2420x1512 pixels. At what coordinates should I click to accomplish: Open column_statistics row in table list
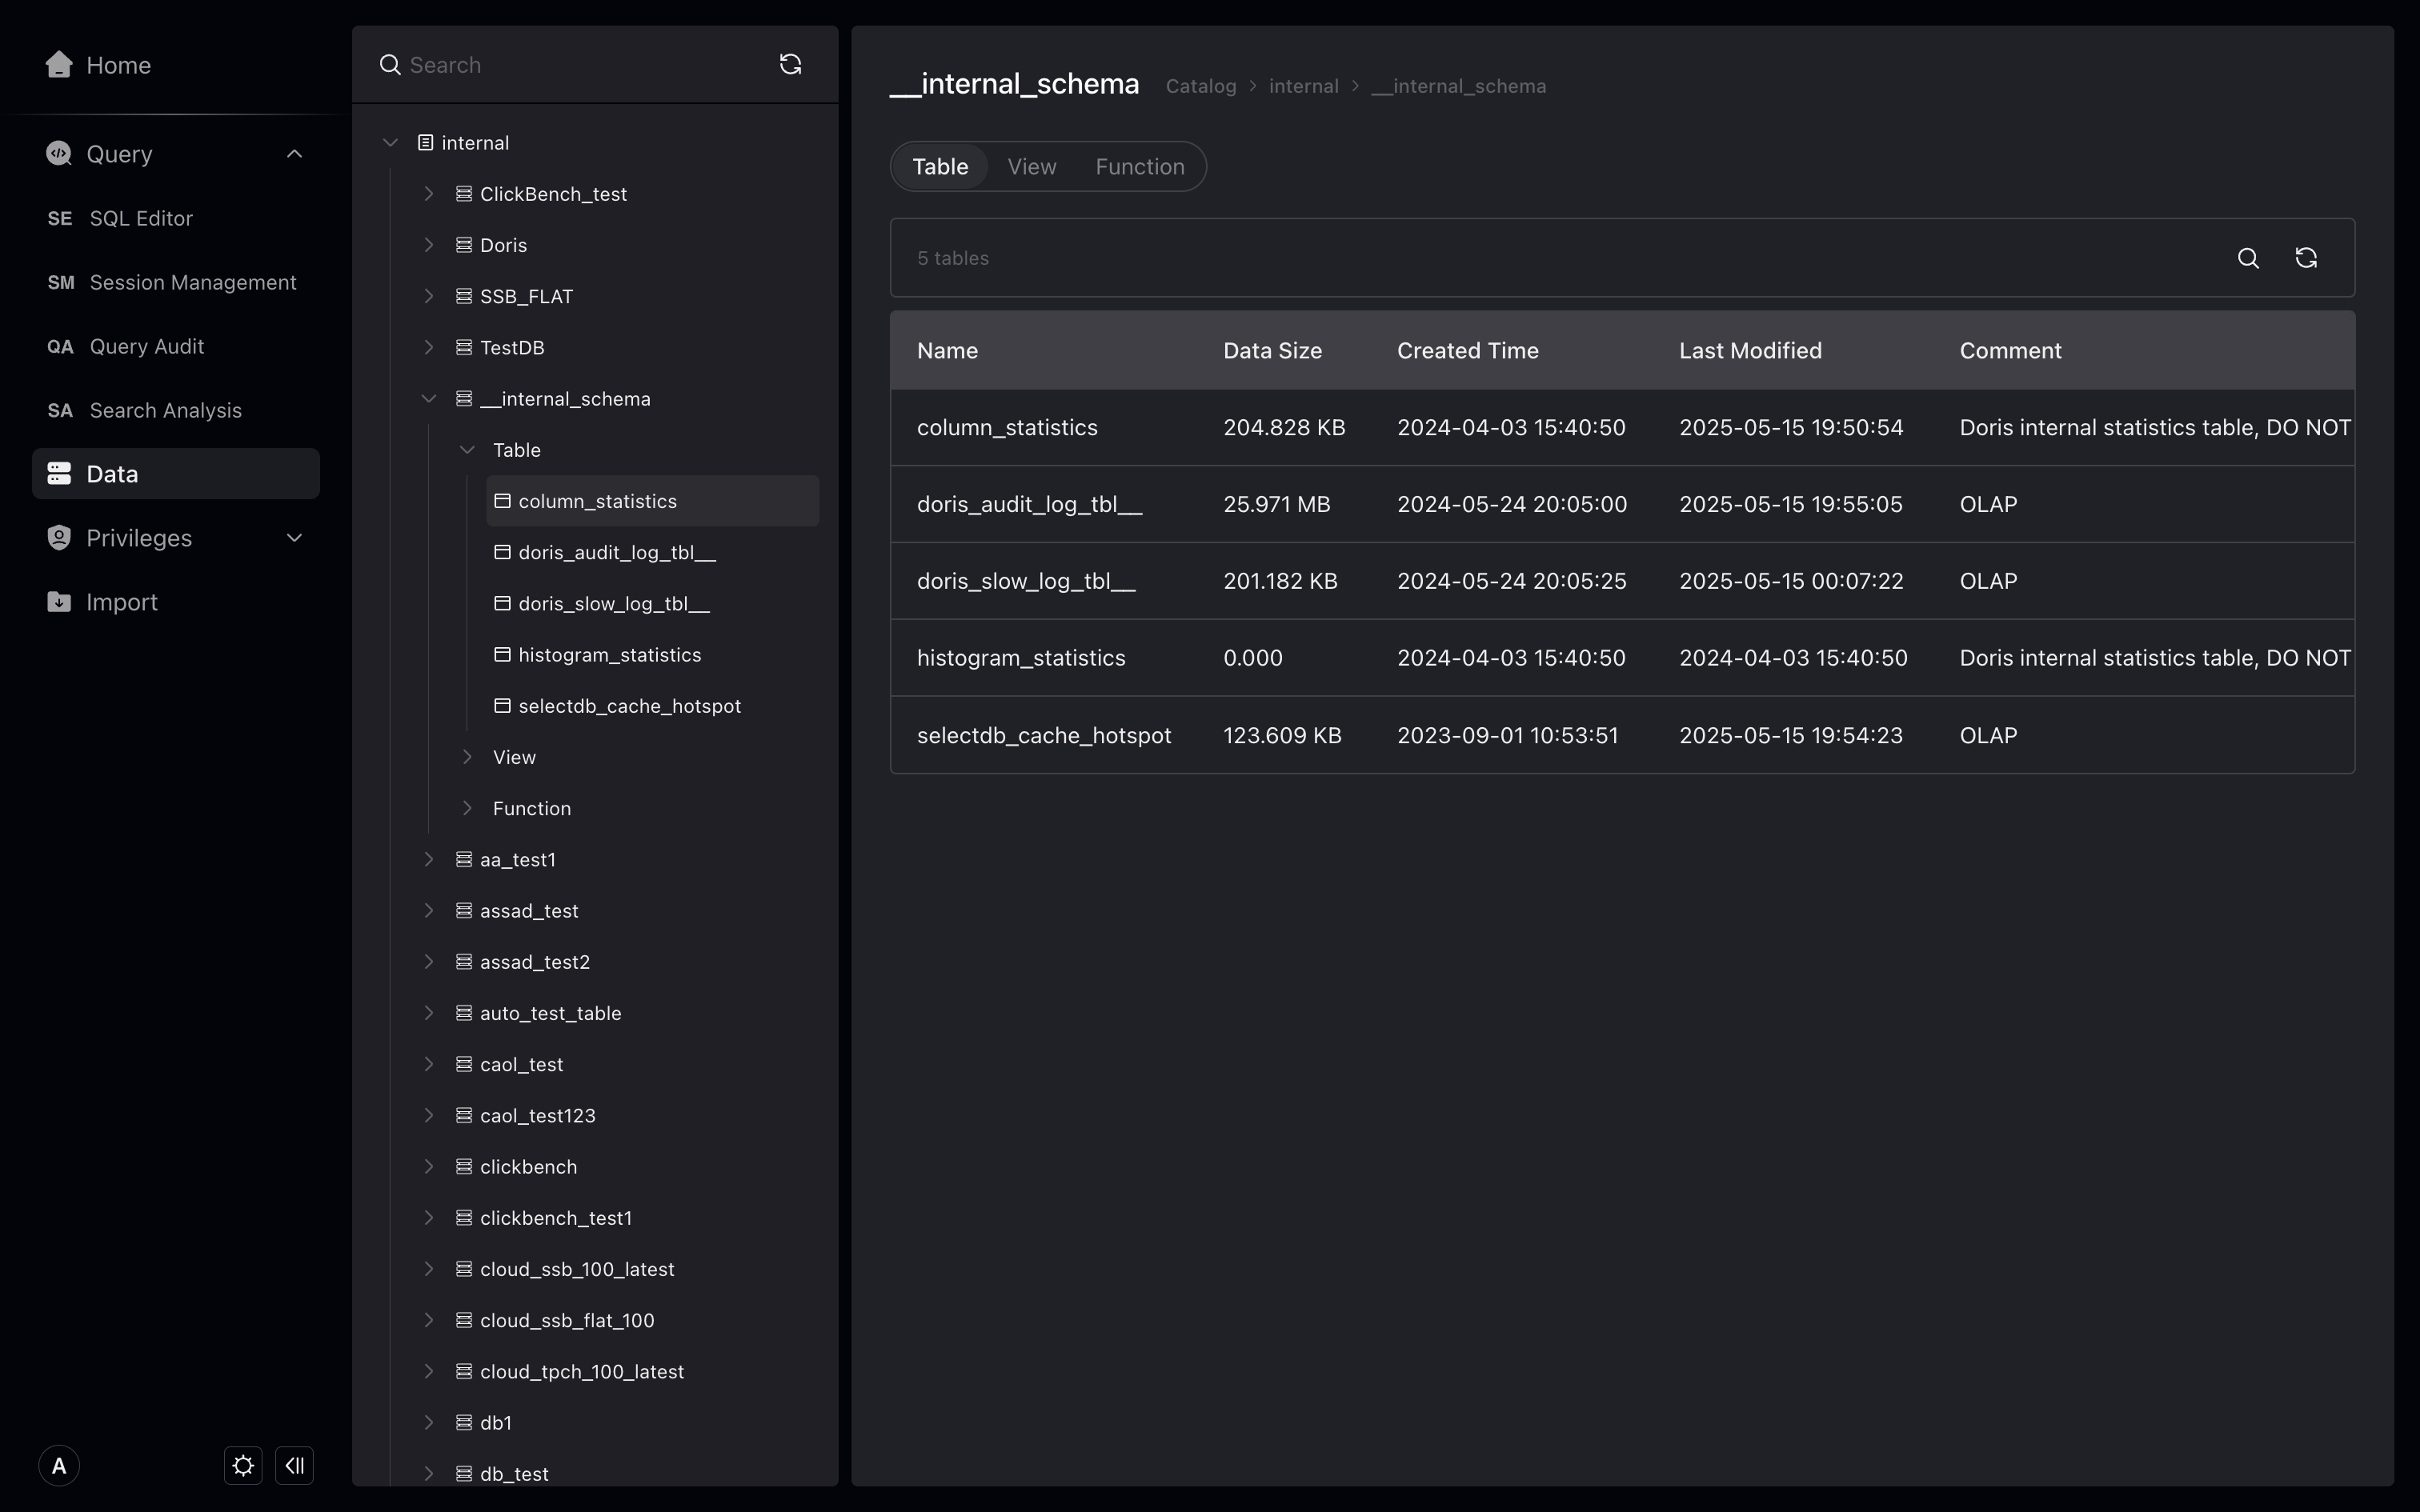pyautogui.click(x=1622, y=427)
